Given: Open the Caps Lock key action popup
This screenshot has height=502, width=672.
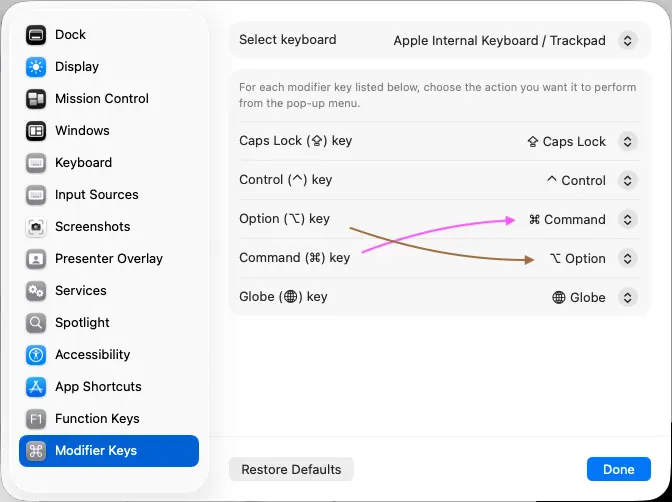Looking at the screenshot, I should click(627, 142).
